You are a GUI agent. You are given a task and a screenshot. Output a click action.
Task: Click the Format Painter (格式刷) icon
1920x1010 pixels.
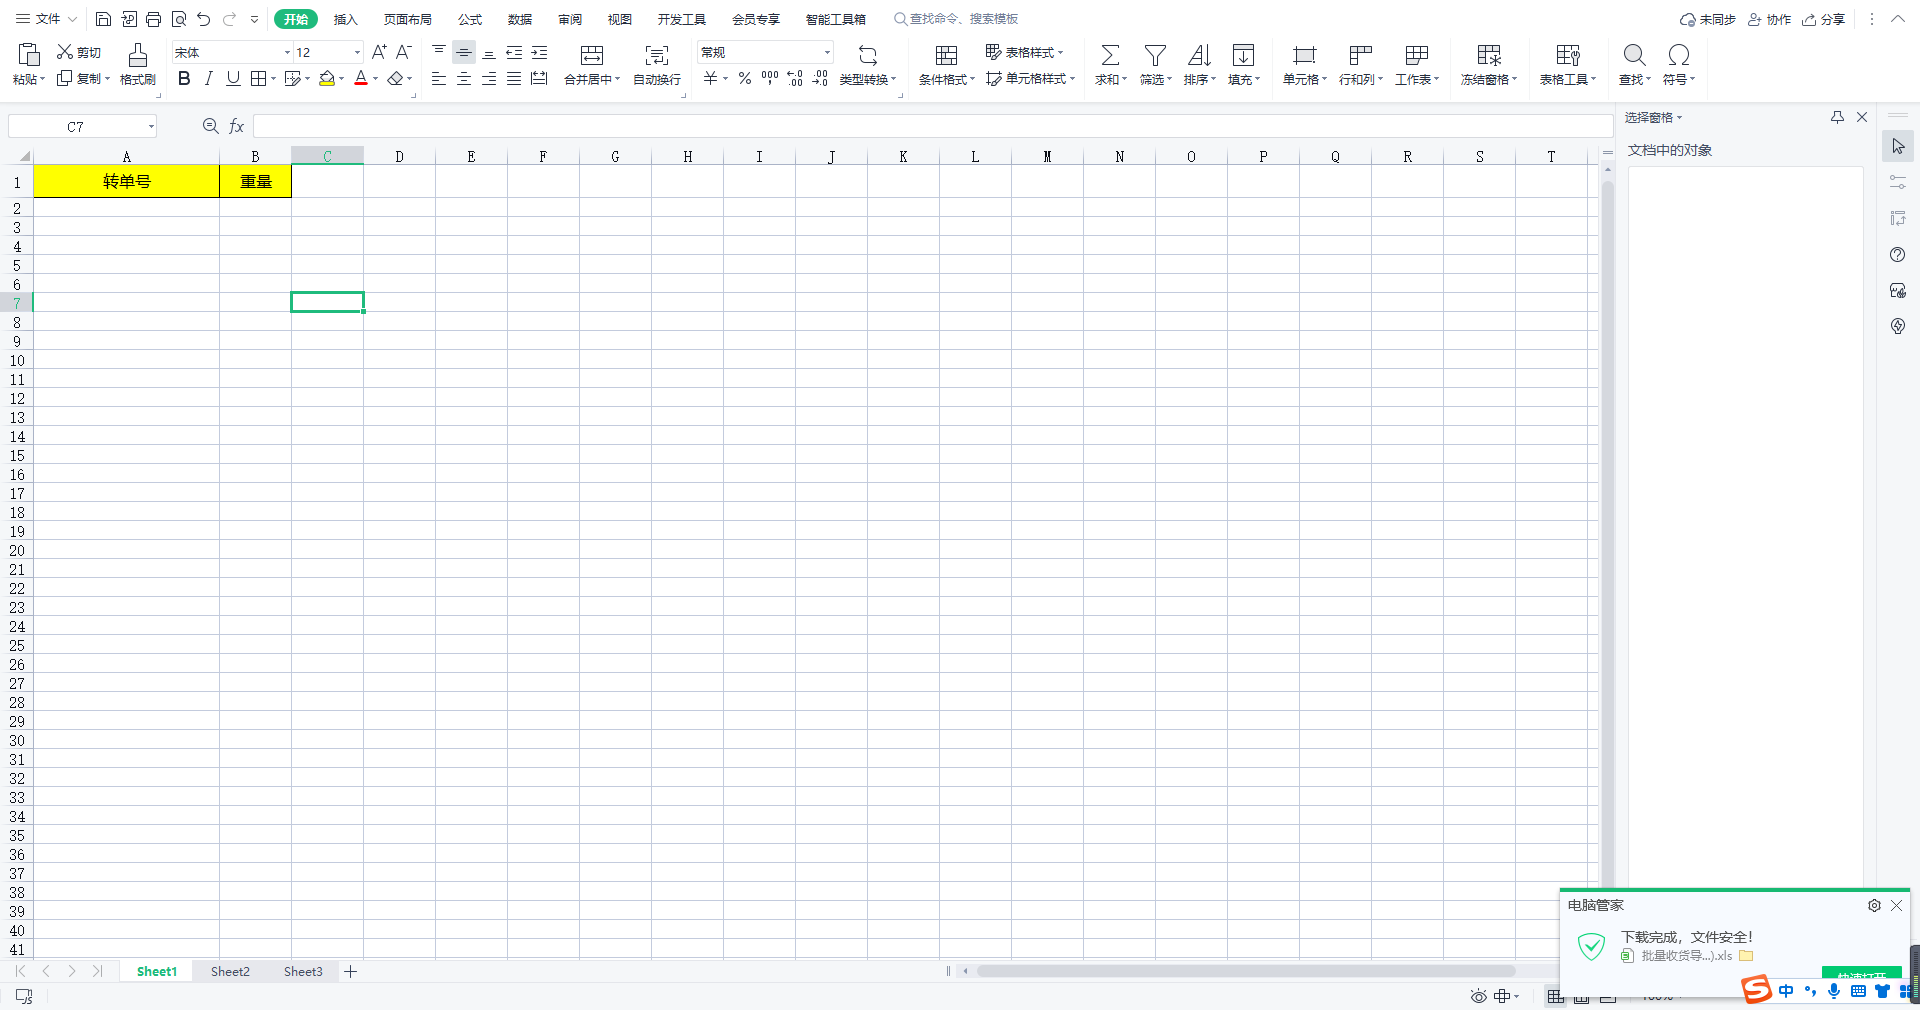138,55
